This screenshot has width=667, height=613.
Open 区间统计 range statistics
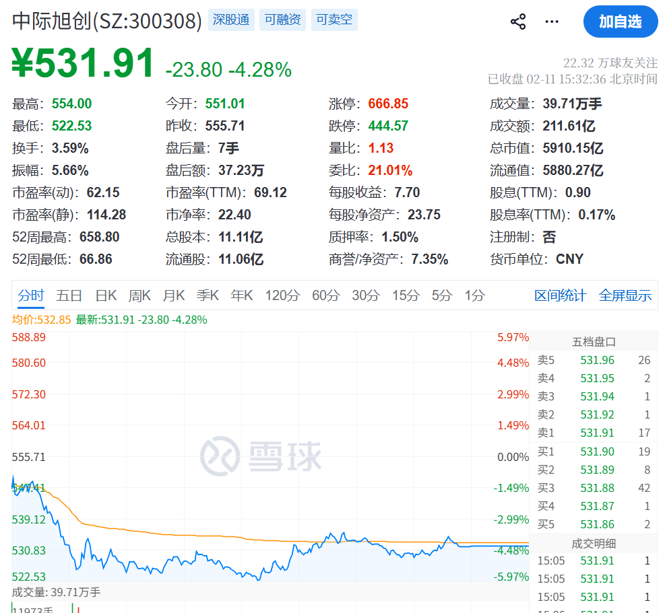click(x=560, y=295)
